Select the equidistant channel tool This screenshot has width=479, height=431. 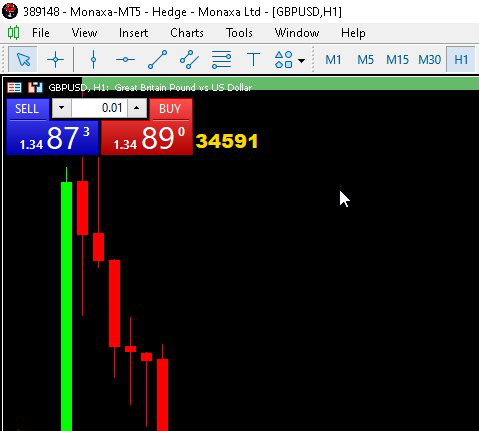[x=189, y=60]
